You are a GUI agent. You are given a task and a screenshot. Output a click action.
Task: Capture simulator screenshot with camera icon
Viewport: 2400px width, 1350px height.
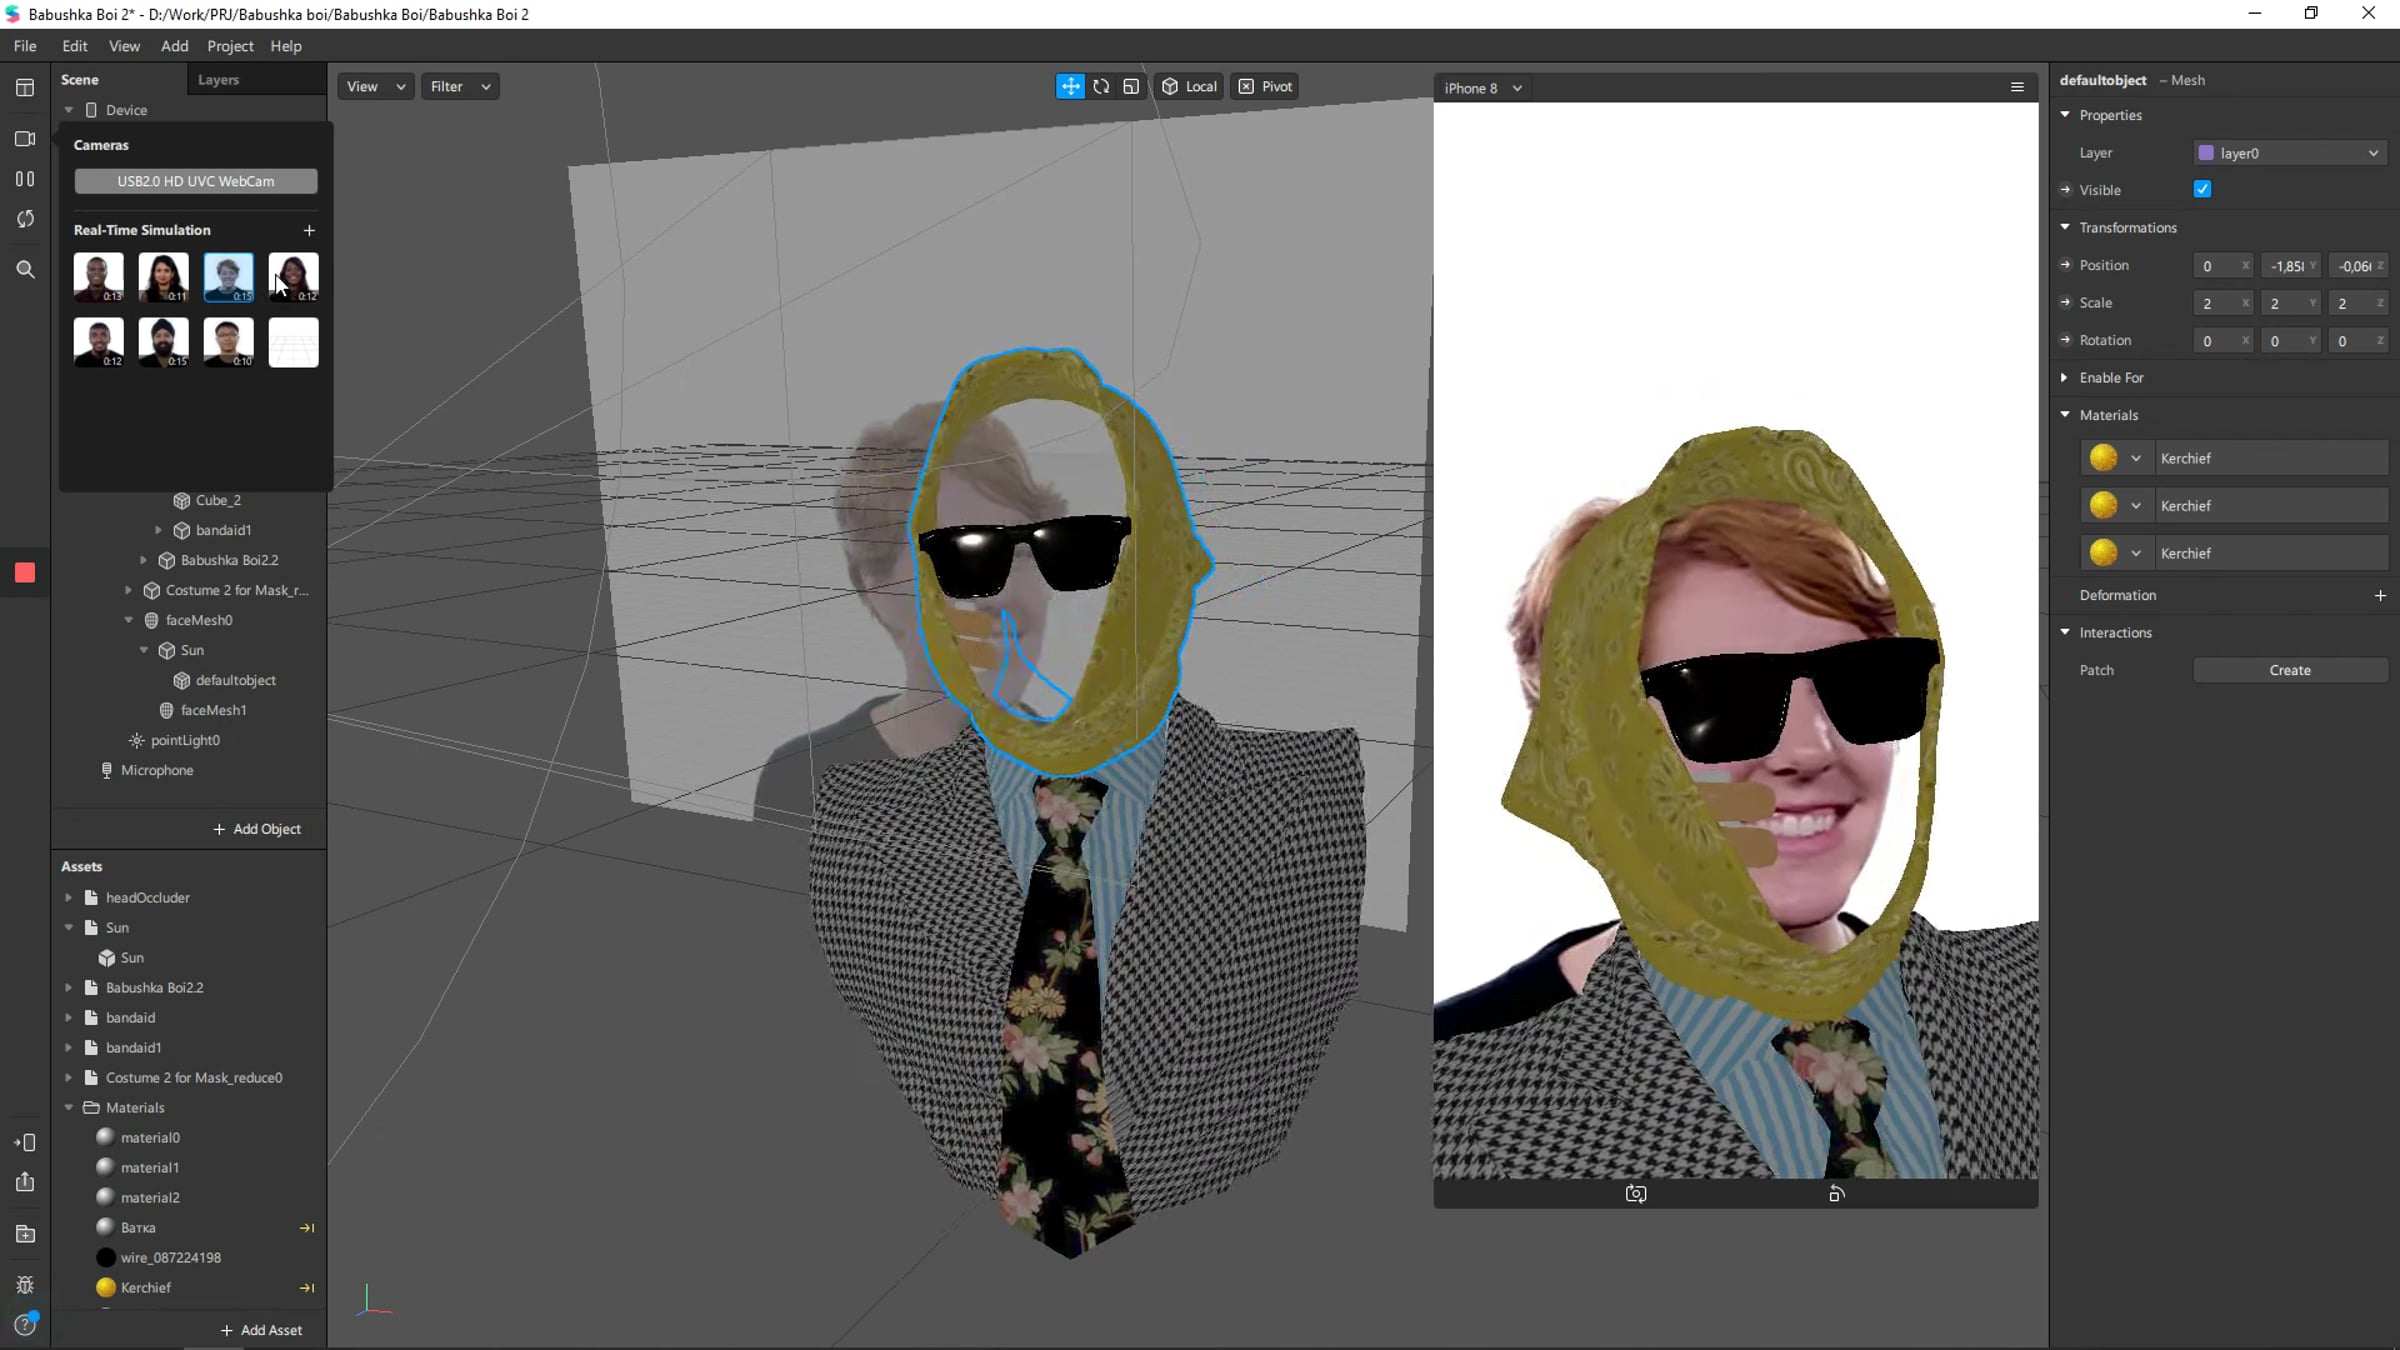click(1636, 1194)
